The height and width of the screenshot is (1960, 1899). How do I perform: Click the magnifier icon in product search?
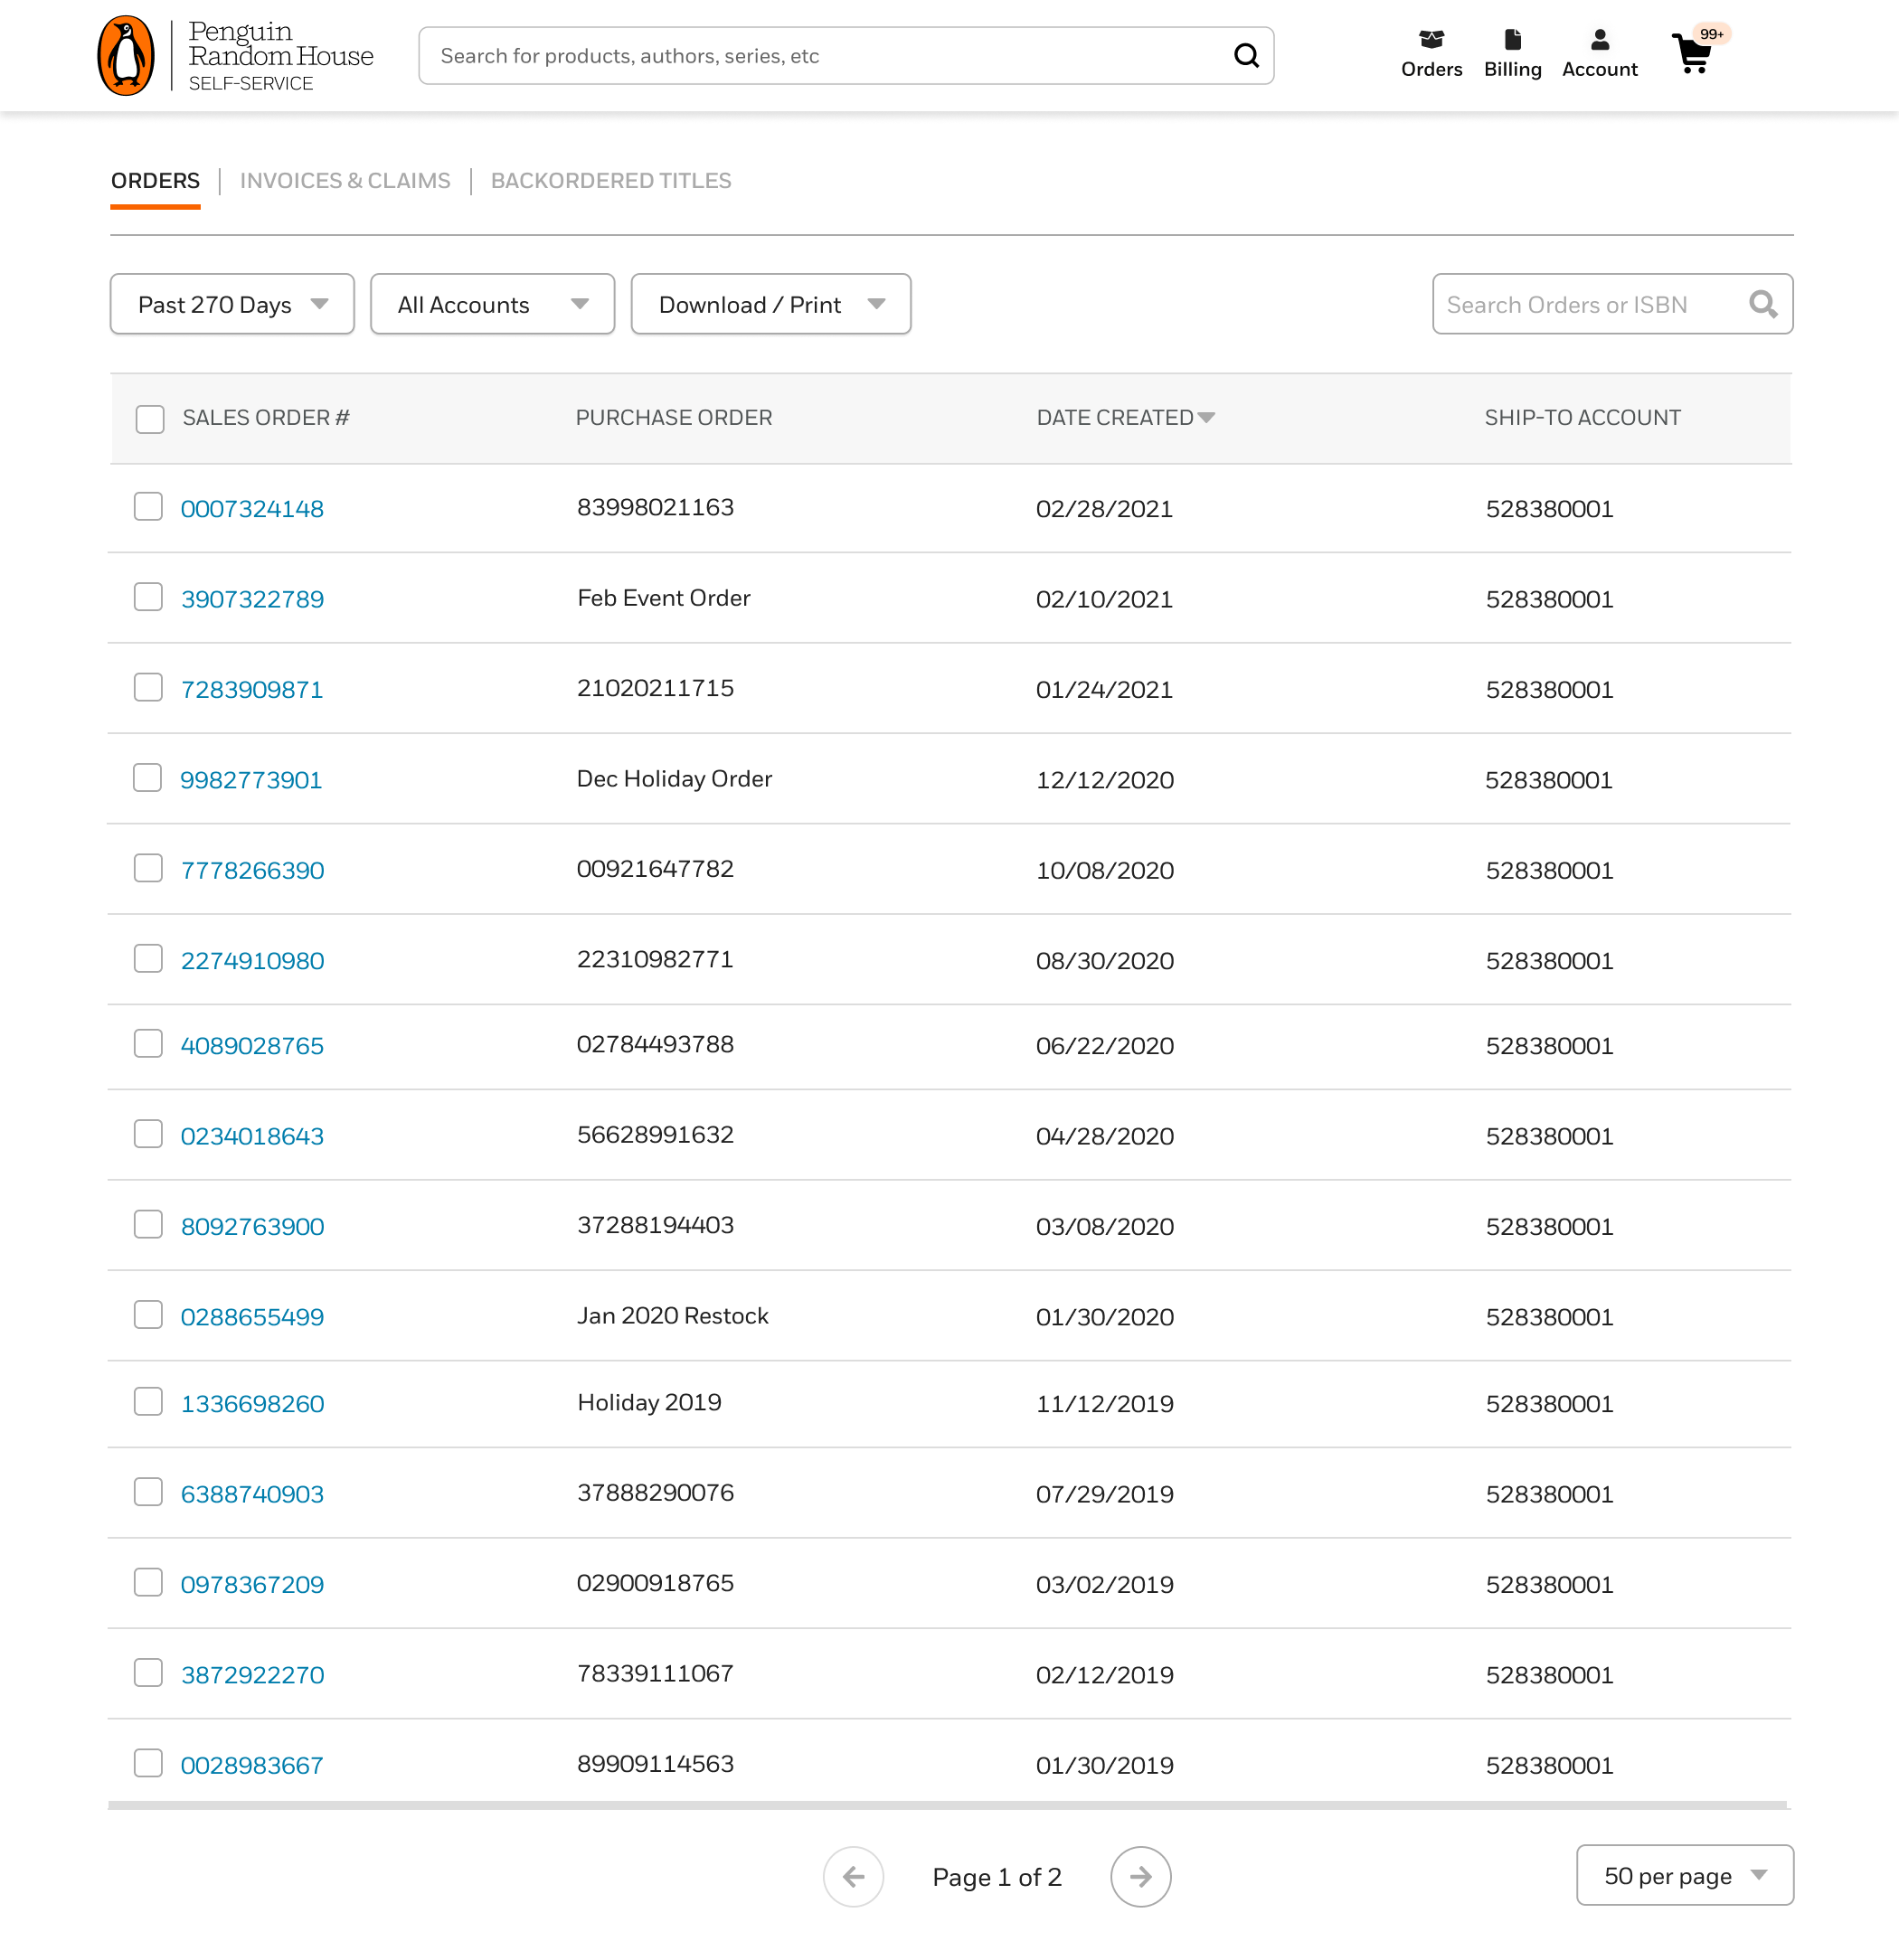1246,56
